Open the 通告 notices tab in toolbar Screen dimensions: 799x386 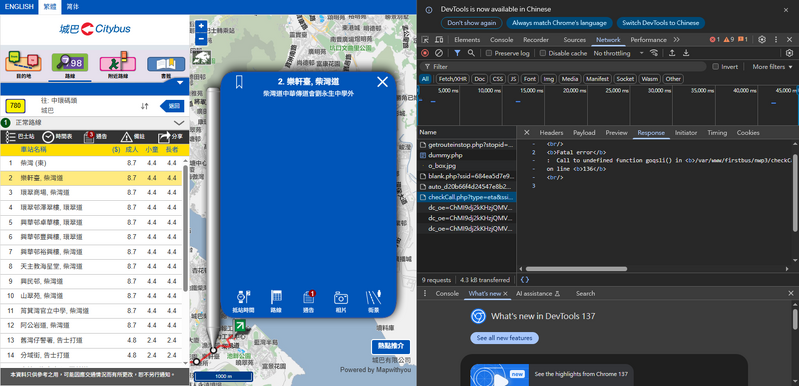[95, 136]
